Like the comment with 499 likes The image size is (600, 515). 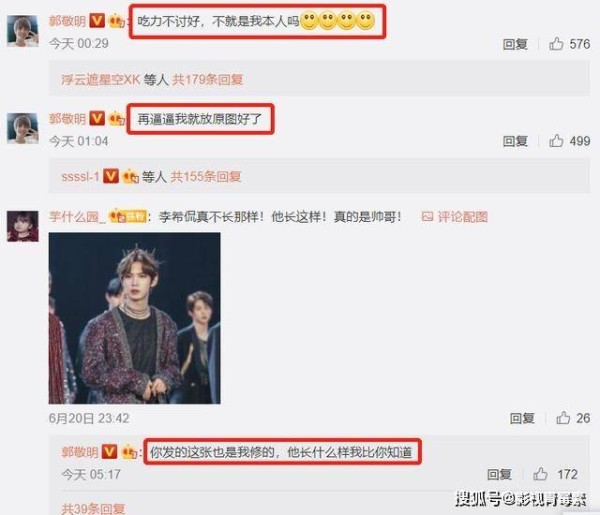[556, 141]
